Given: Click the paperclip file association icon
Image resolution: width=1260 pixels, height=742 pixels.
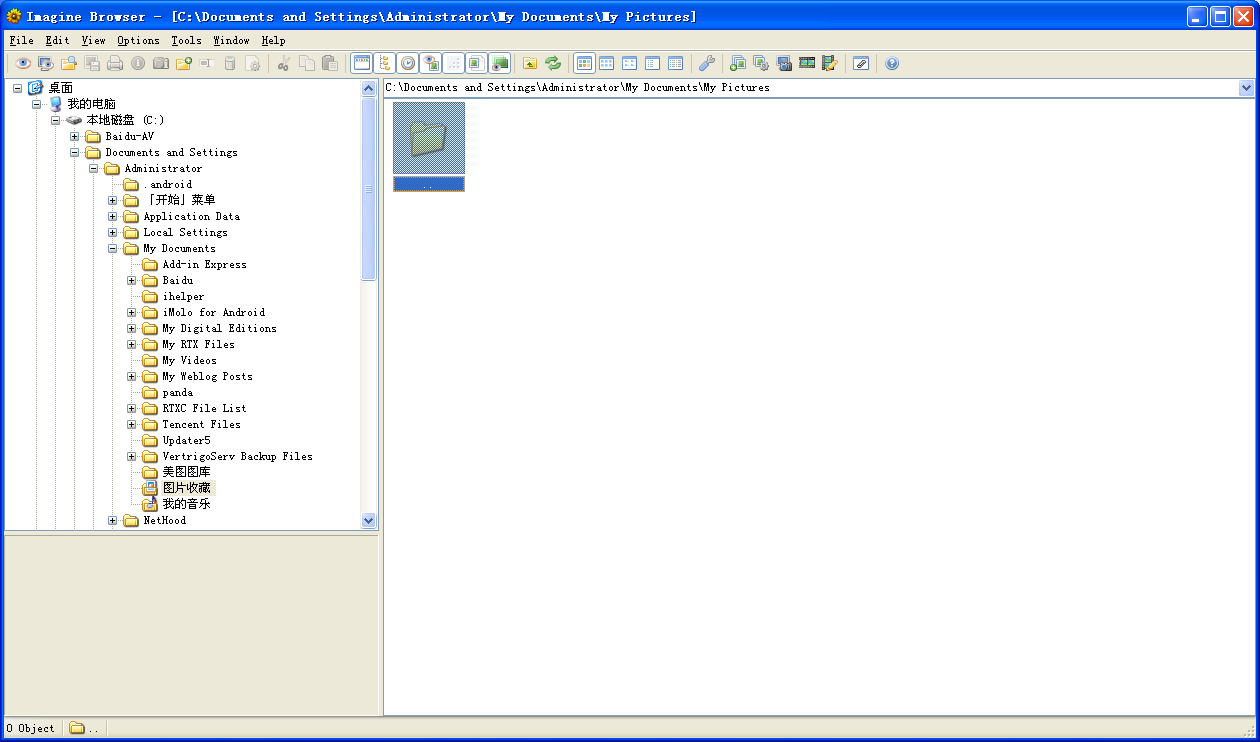Looking at the screenshot, I should click(861, 63).
